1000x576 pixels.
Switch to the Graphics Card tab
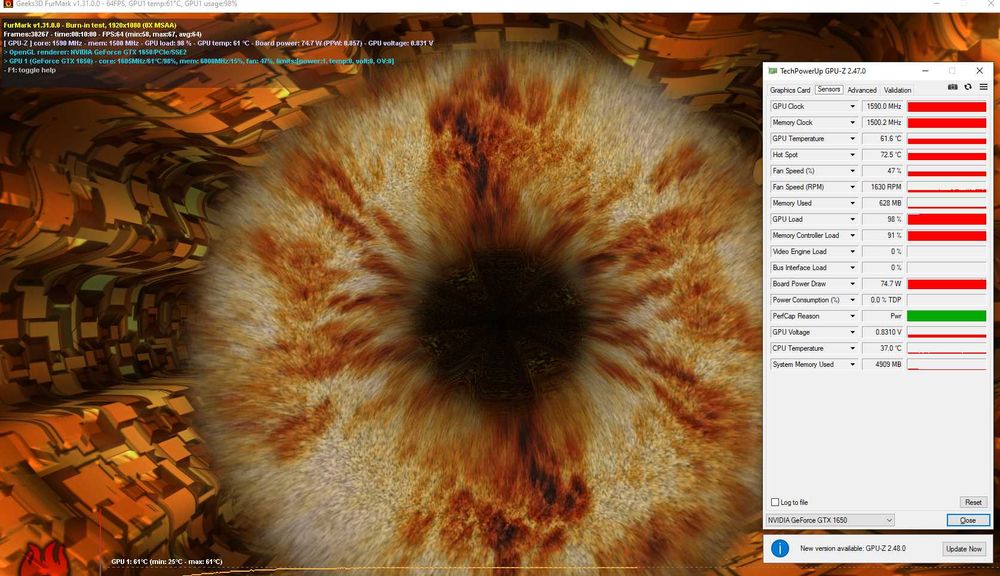[x=790, y=90]
